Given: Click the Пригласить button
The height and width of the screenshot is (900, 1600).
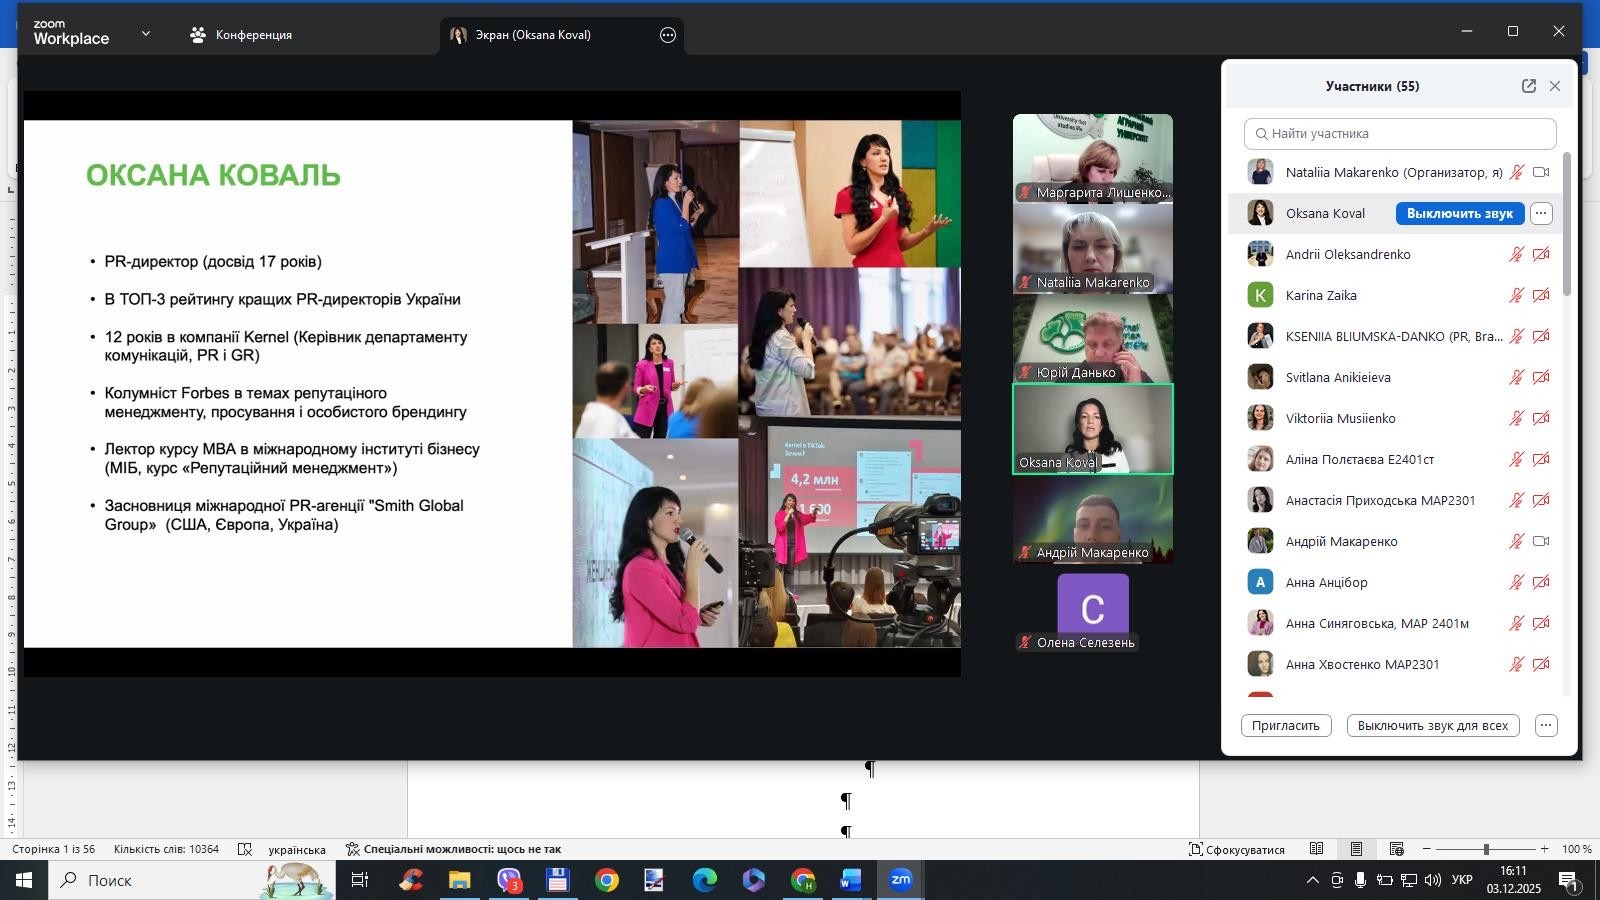Looking at the screenshot, I should point(1285,726).
